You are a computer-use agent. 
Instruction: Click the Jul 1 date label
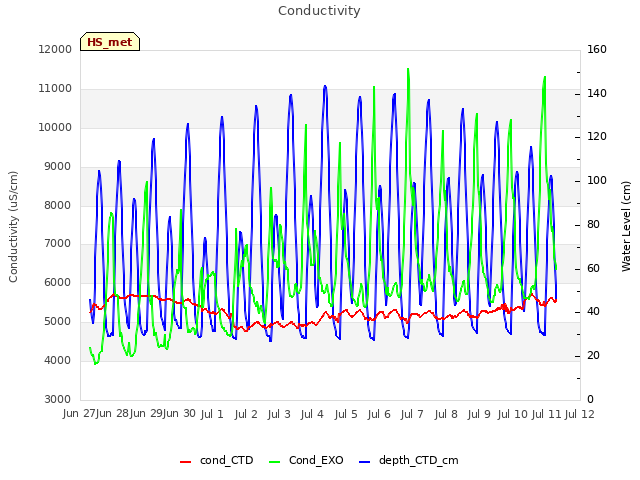point(212,414)
